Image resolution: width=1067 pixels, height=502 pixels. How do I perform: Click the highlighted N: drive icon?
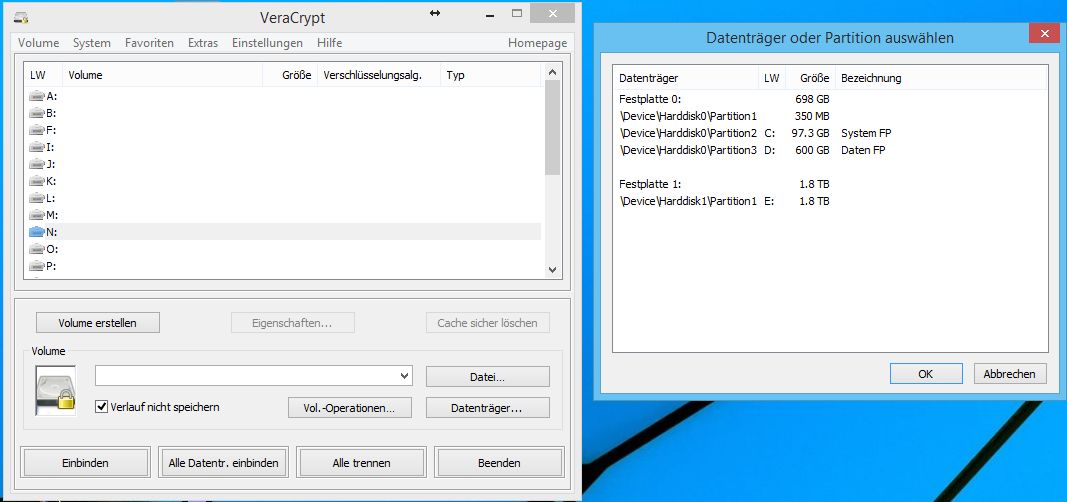[x=36, y=232]
